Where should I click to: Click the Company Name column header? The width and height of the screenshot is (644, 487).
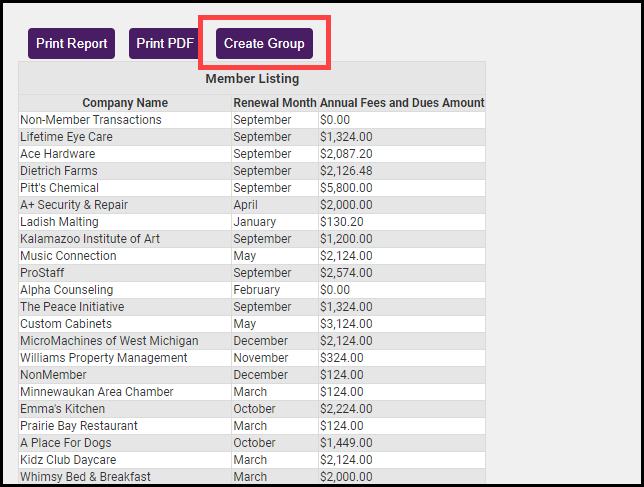[125, 103]
